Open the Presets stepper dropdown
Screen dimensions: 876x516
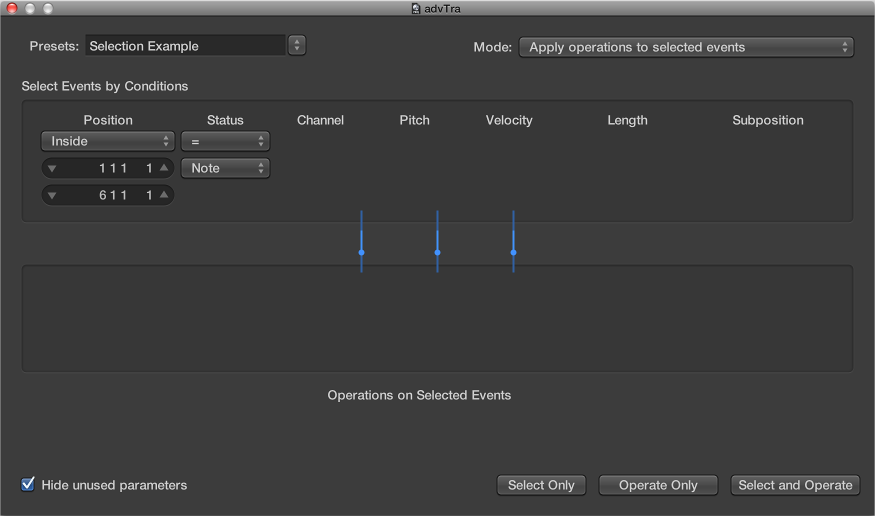point(297,45)
